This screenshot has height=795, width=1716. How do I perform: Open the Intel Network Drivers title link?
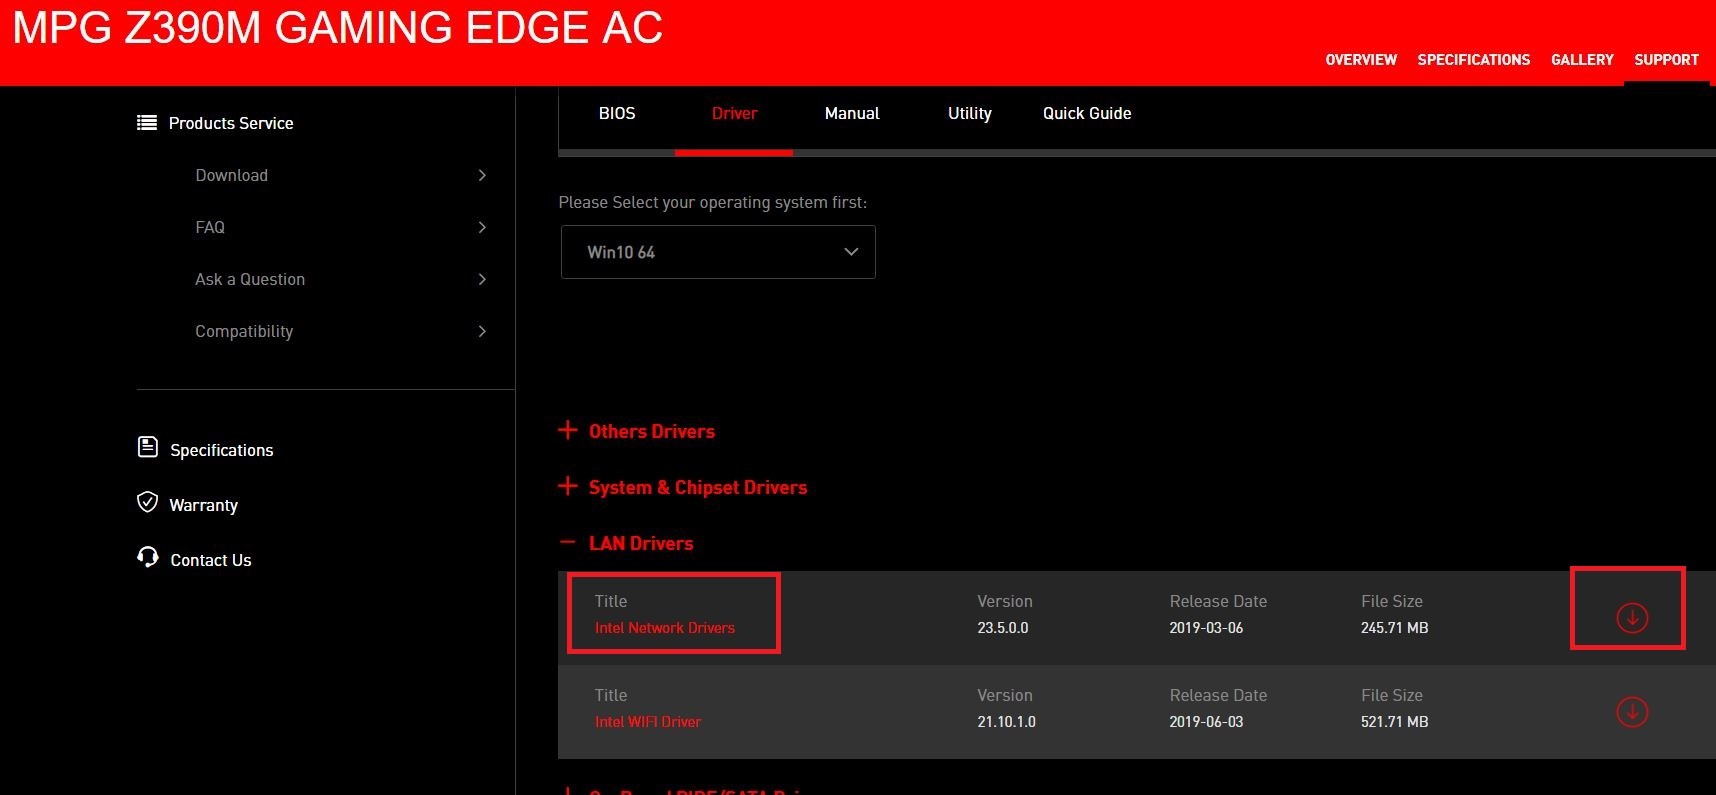[x=664, y=628]
